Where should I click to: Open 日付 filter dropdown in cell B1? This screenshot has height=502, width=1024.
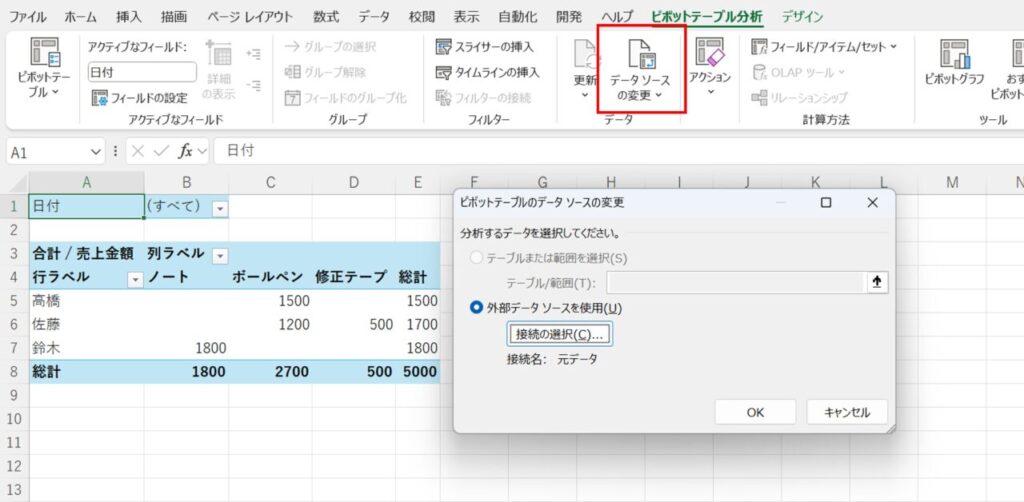coord(220,207)
